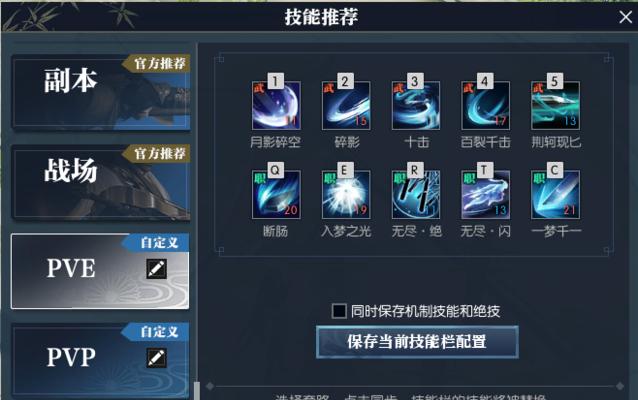Click the preset list scrollbar
The image size is (638, 400).
click(x=197, y=391)
